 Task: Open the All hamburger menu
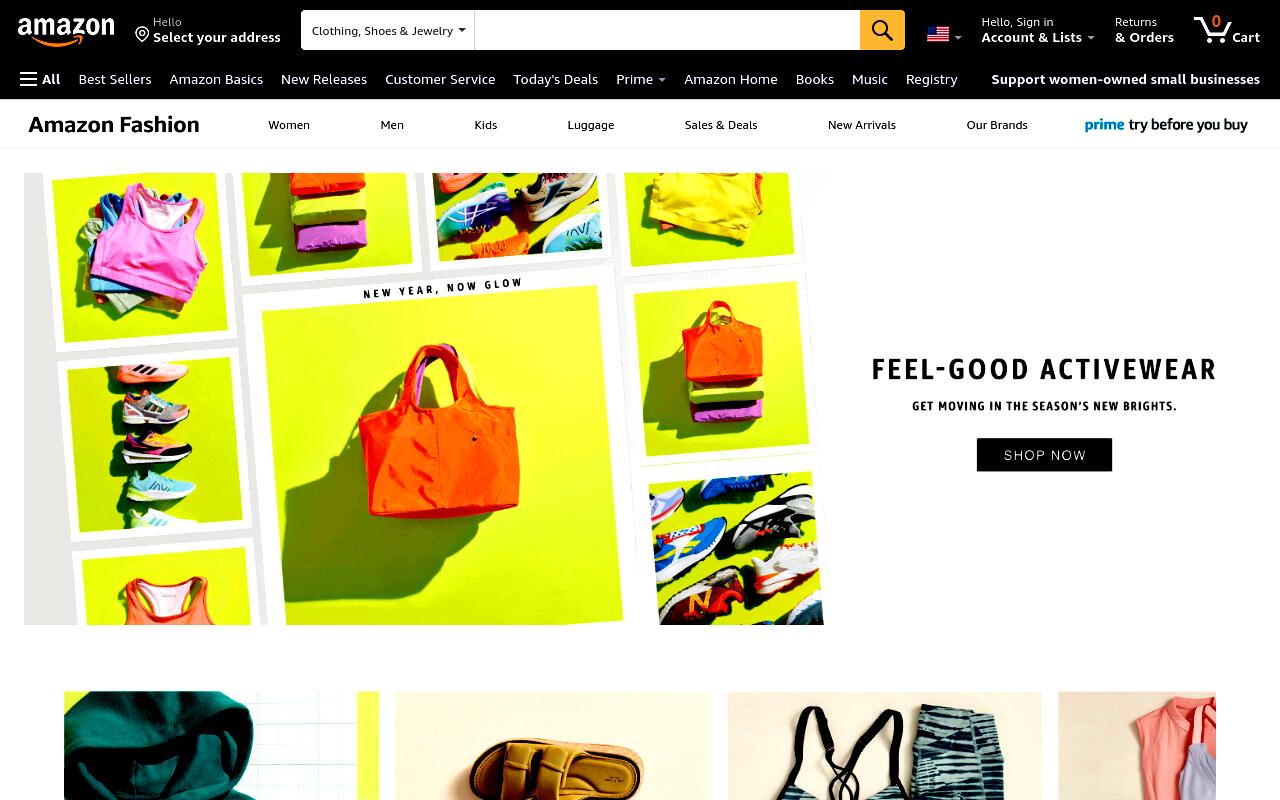40,79
